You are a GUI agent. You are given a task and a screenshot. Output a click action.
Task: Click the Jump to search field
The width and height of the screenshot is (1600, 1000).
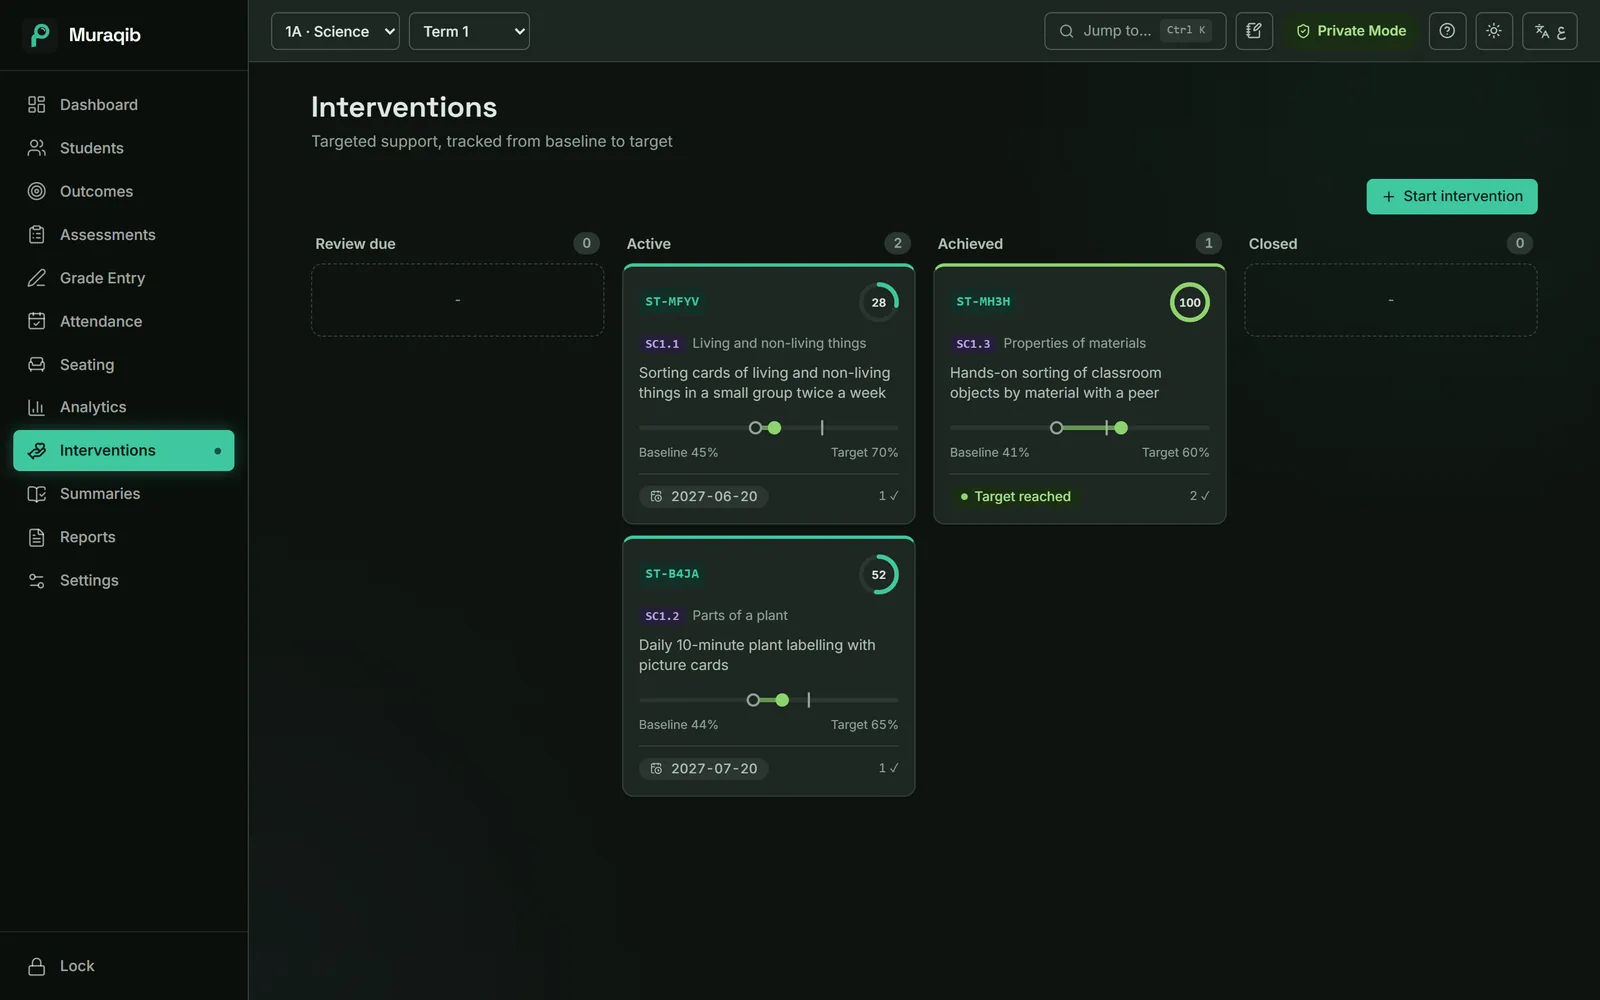click(1135, 31)
